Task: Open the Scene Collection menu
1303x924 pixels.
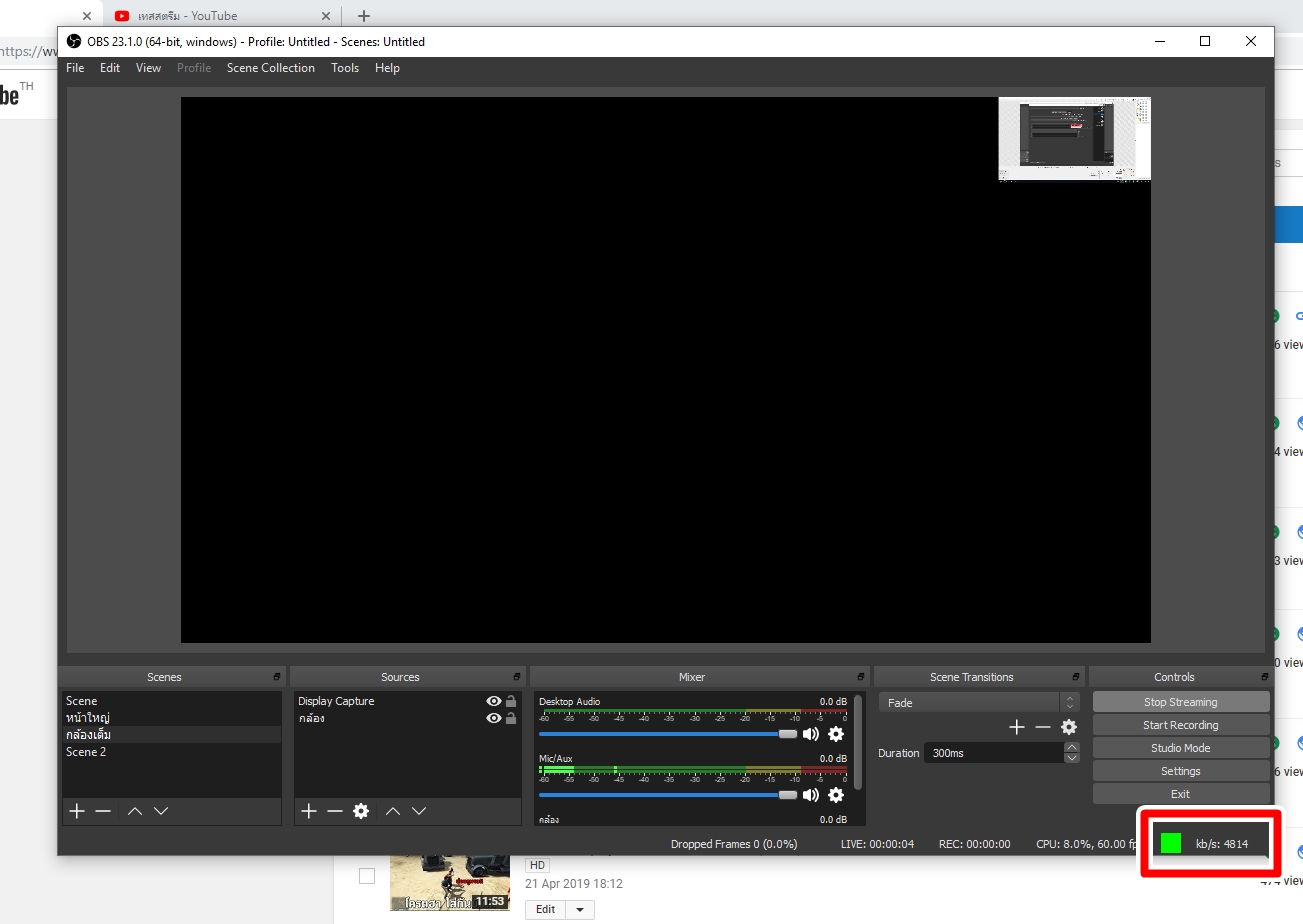Action: (x=270, y=68)
